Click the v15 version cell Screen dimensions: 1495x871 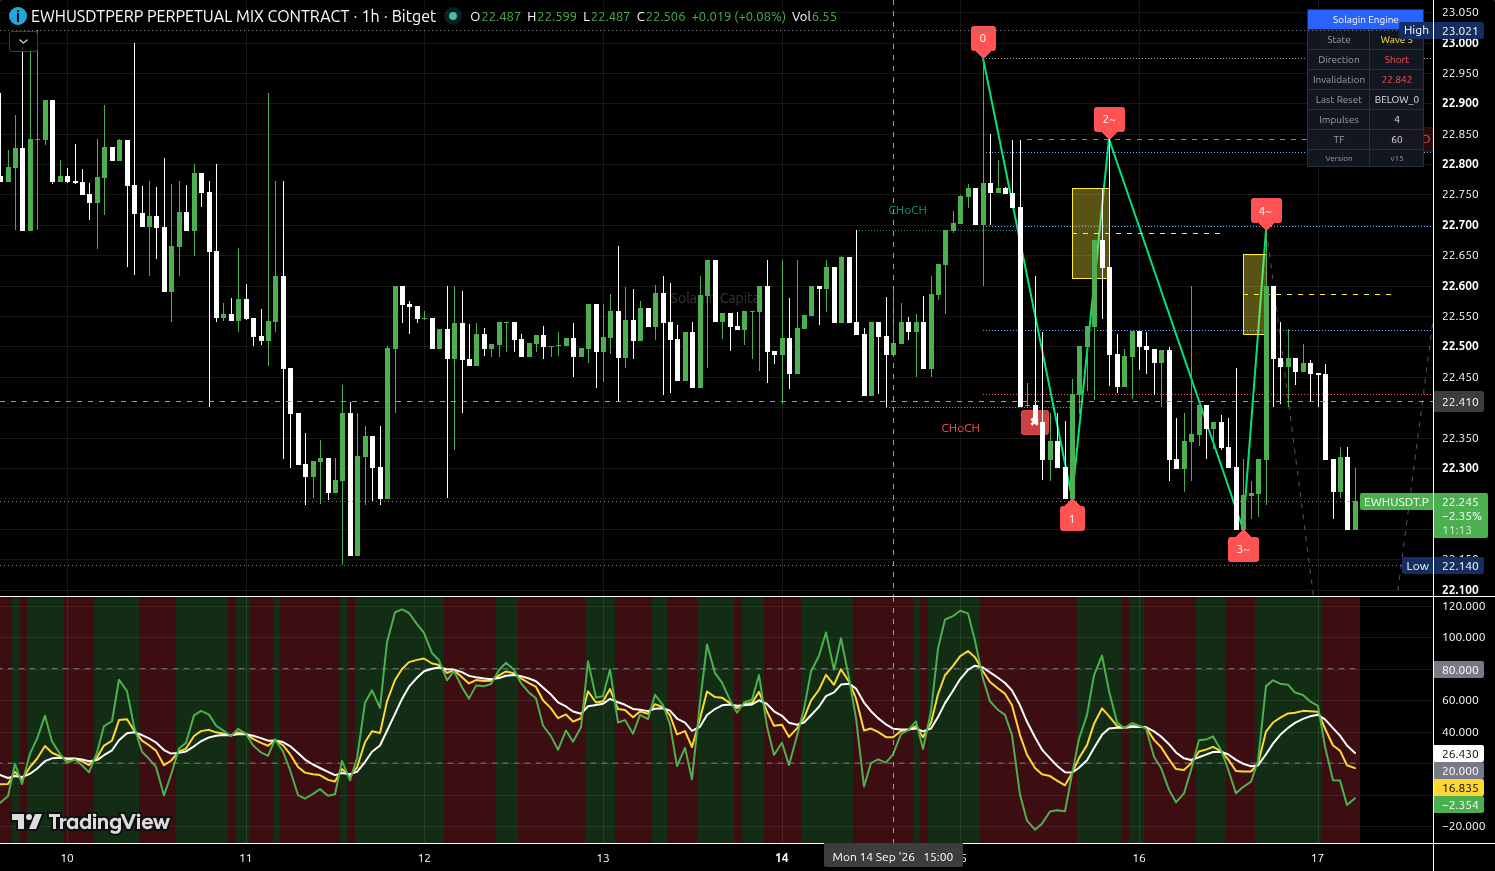(x=1396, y=158)
